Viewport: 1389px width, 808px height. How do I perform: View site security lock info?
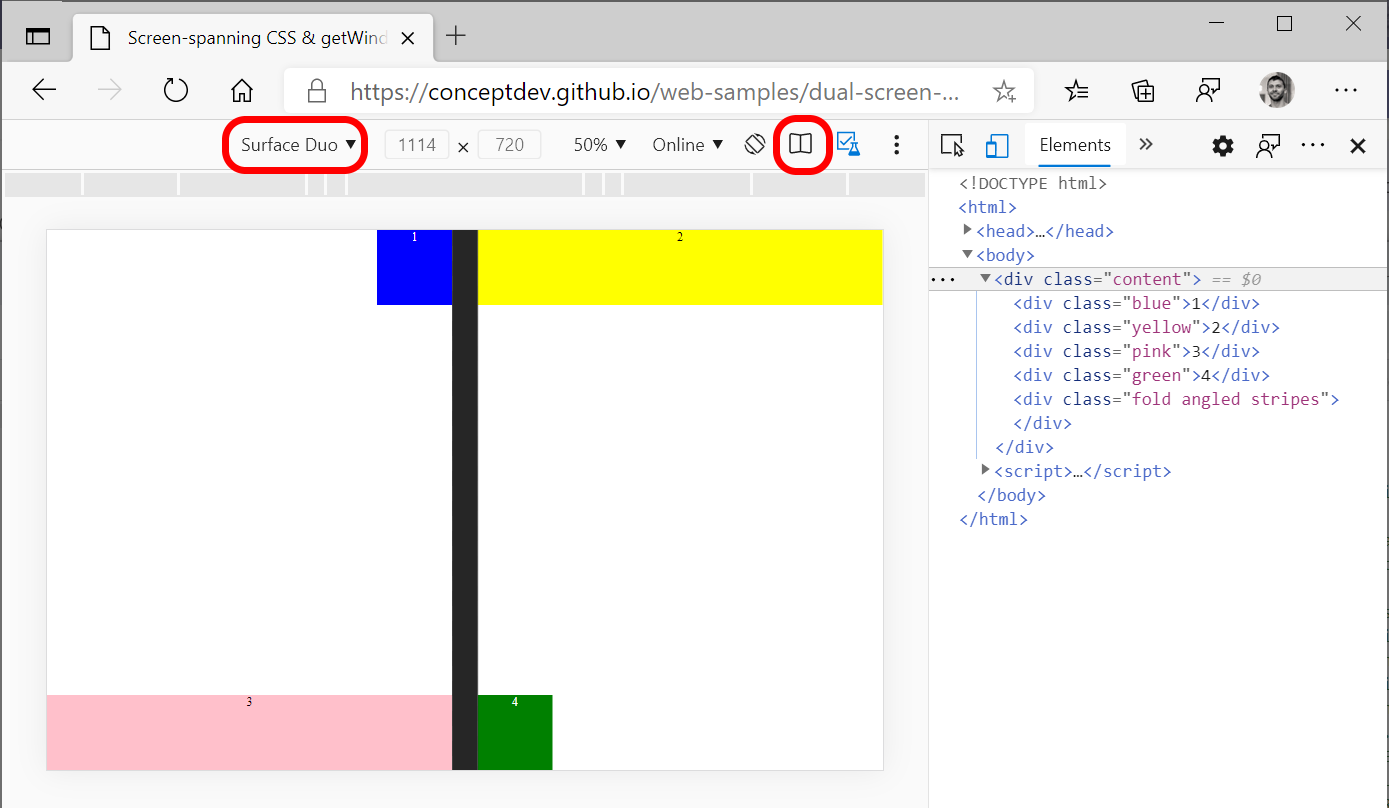tap(317, 92)
